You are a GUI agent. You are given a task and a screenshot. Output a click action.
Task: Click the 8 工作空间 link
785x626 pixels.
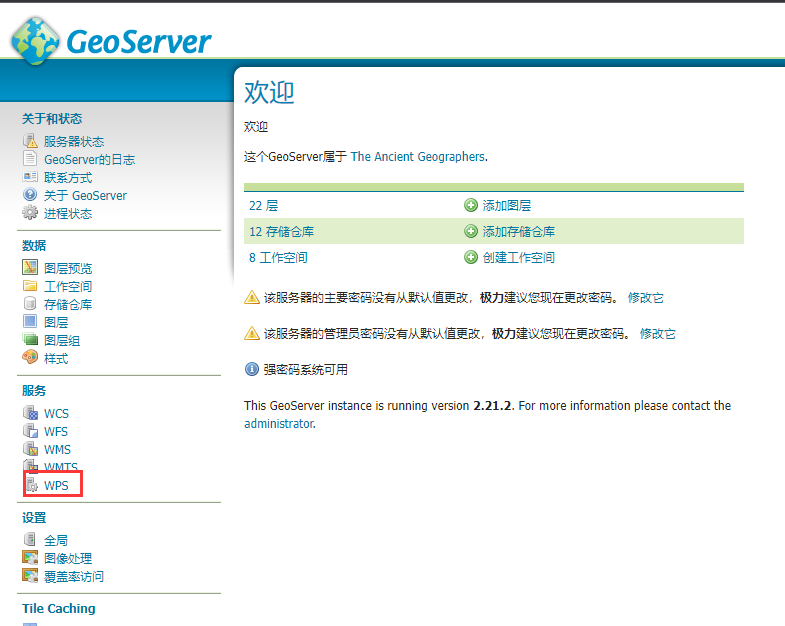pyautogui.click(x=278, y=257)
